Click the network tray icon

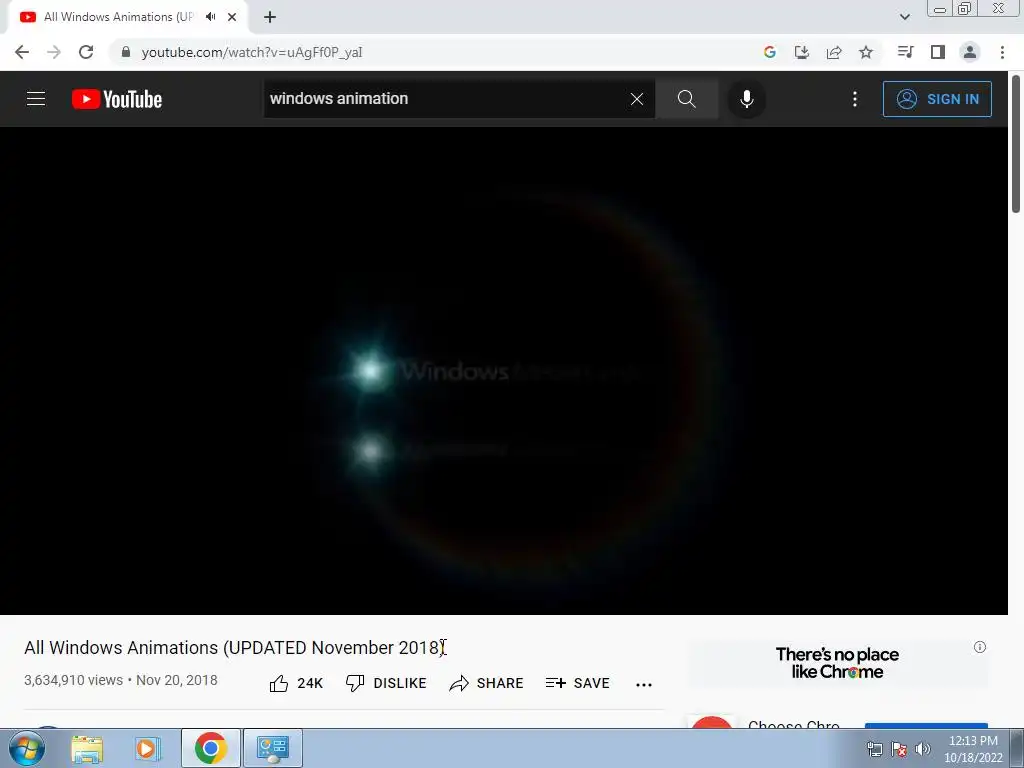click(x=874, y=749)
